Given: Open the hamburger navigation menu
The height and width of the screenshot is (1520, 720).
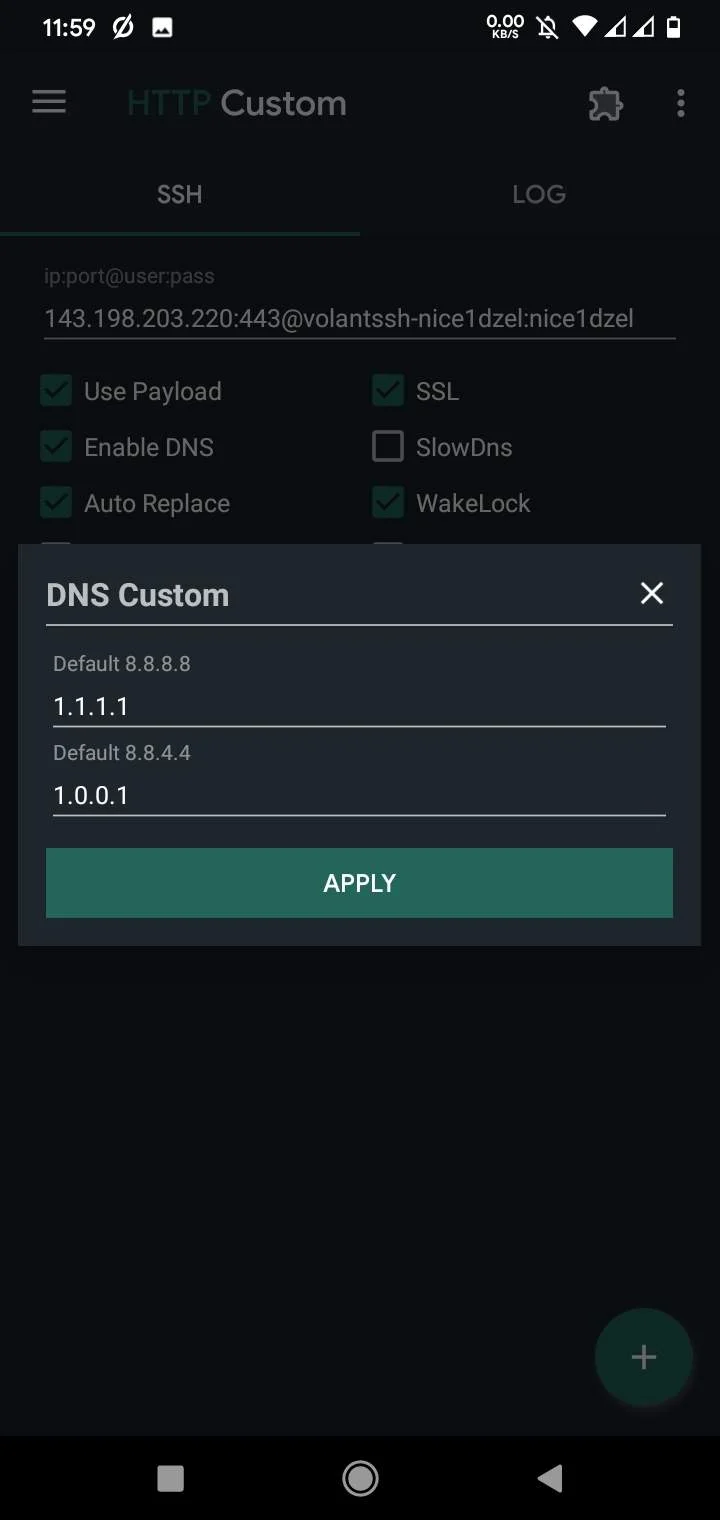Looking at the screenshot, I should pos(49,103).
